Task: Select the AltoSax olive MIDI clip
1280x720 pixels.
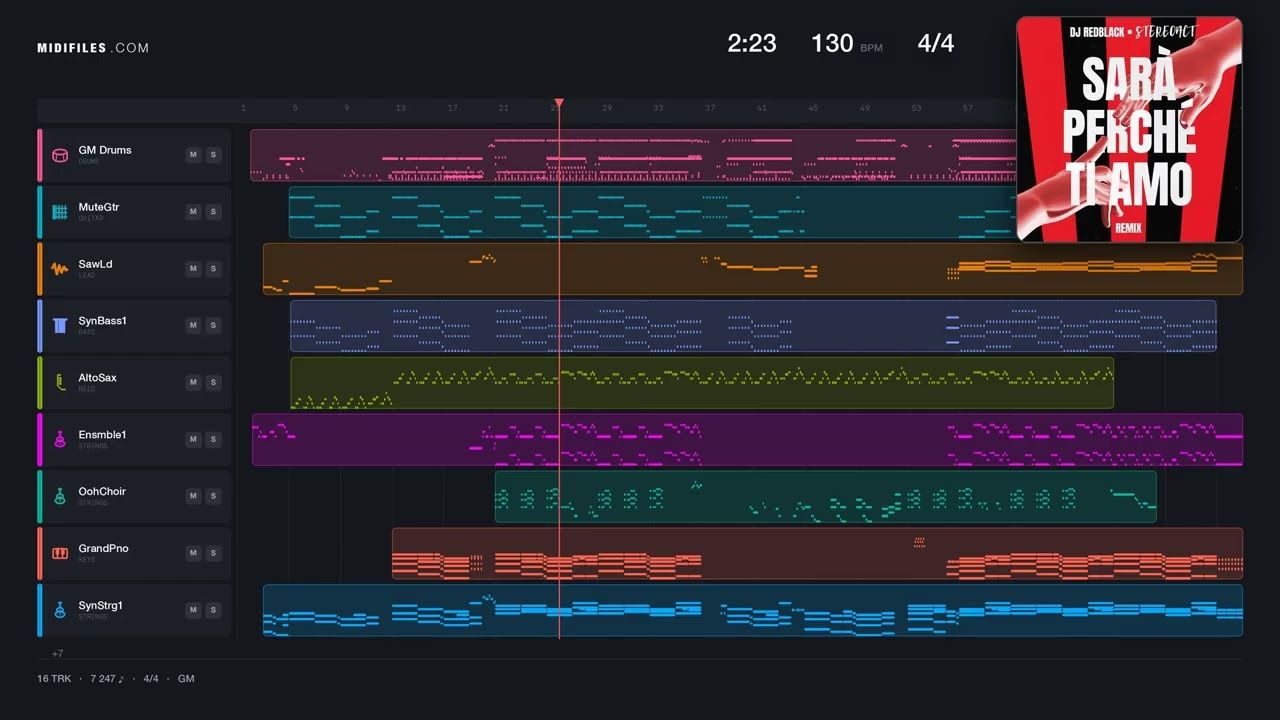Action: [x=702, y=383]
